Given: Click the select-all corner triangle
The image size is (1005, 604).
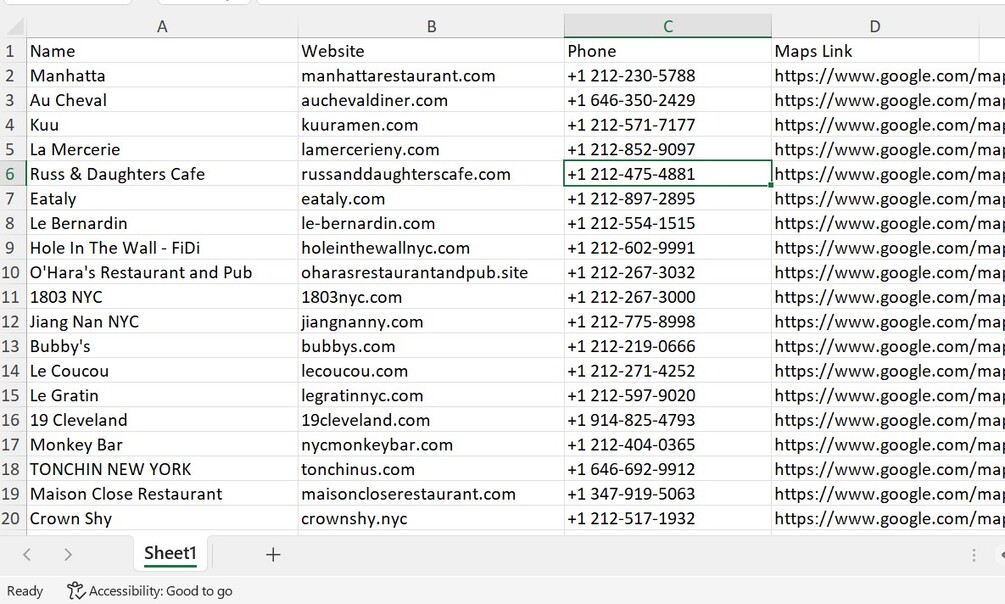Looking at the screenshot, I should [x=14, y=26].
